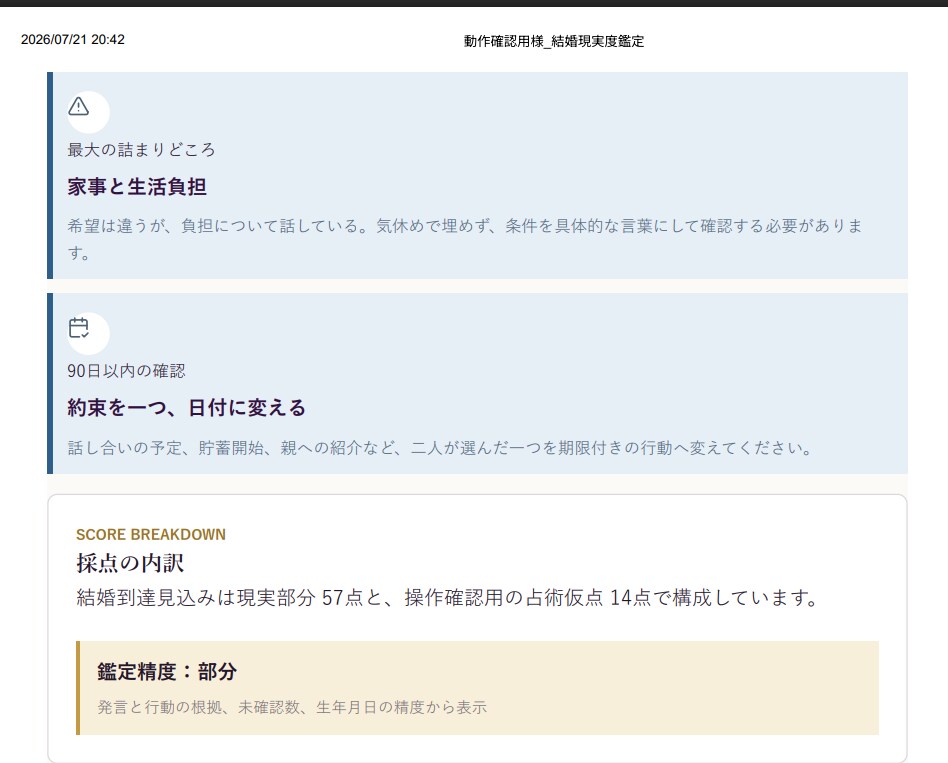
Task: Click the label 最大の詰まりどころ
Action: click(x=141, y=149)
